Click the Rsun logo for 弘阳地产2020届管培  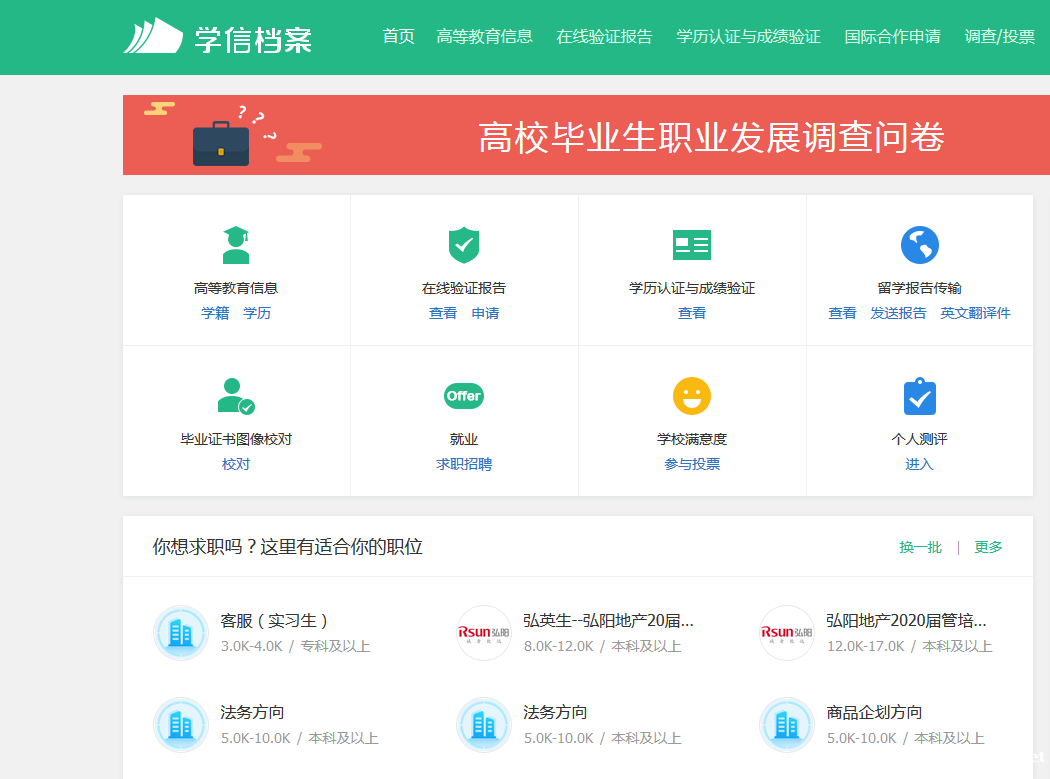787,633
